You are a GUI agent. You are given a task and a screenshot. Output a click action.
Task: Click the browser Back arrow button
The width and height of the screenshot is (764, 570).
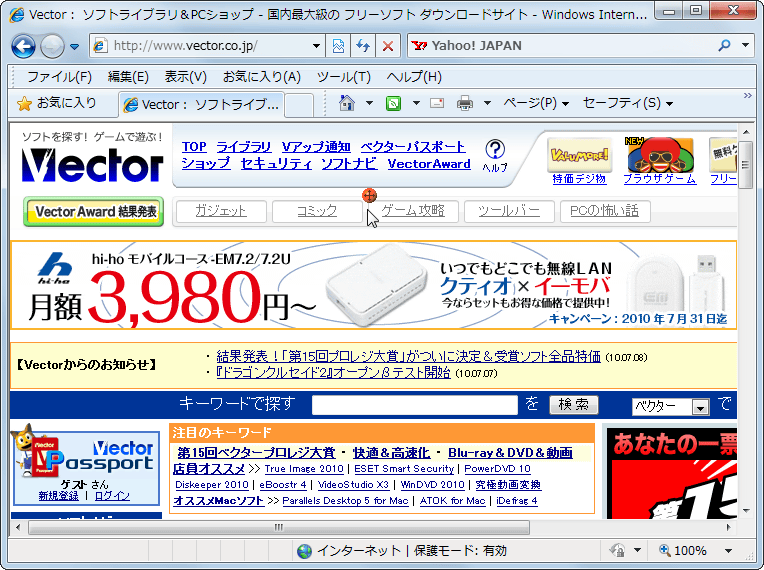[23, 46]
